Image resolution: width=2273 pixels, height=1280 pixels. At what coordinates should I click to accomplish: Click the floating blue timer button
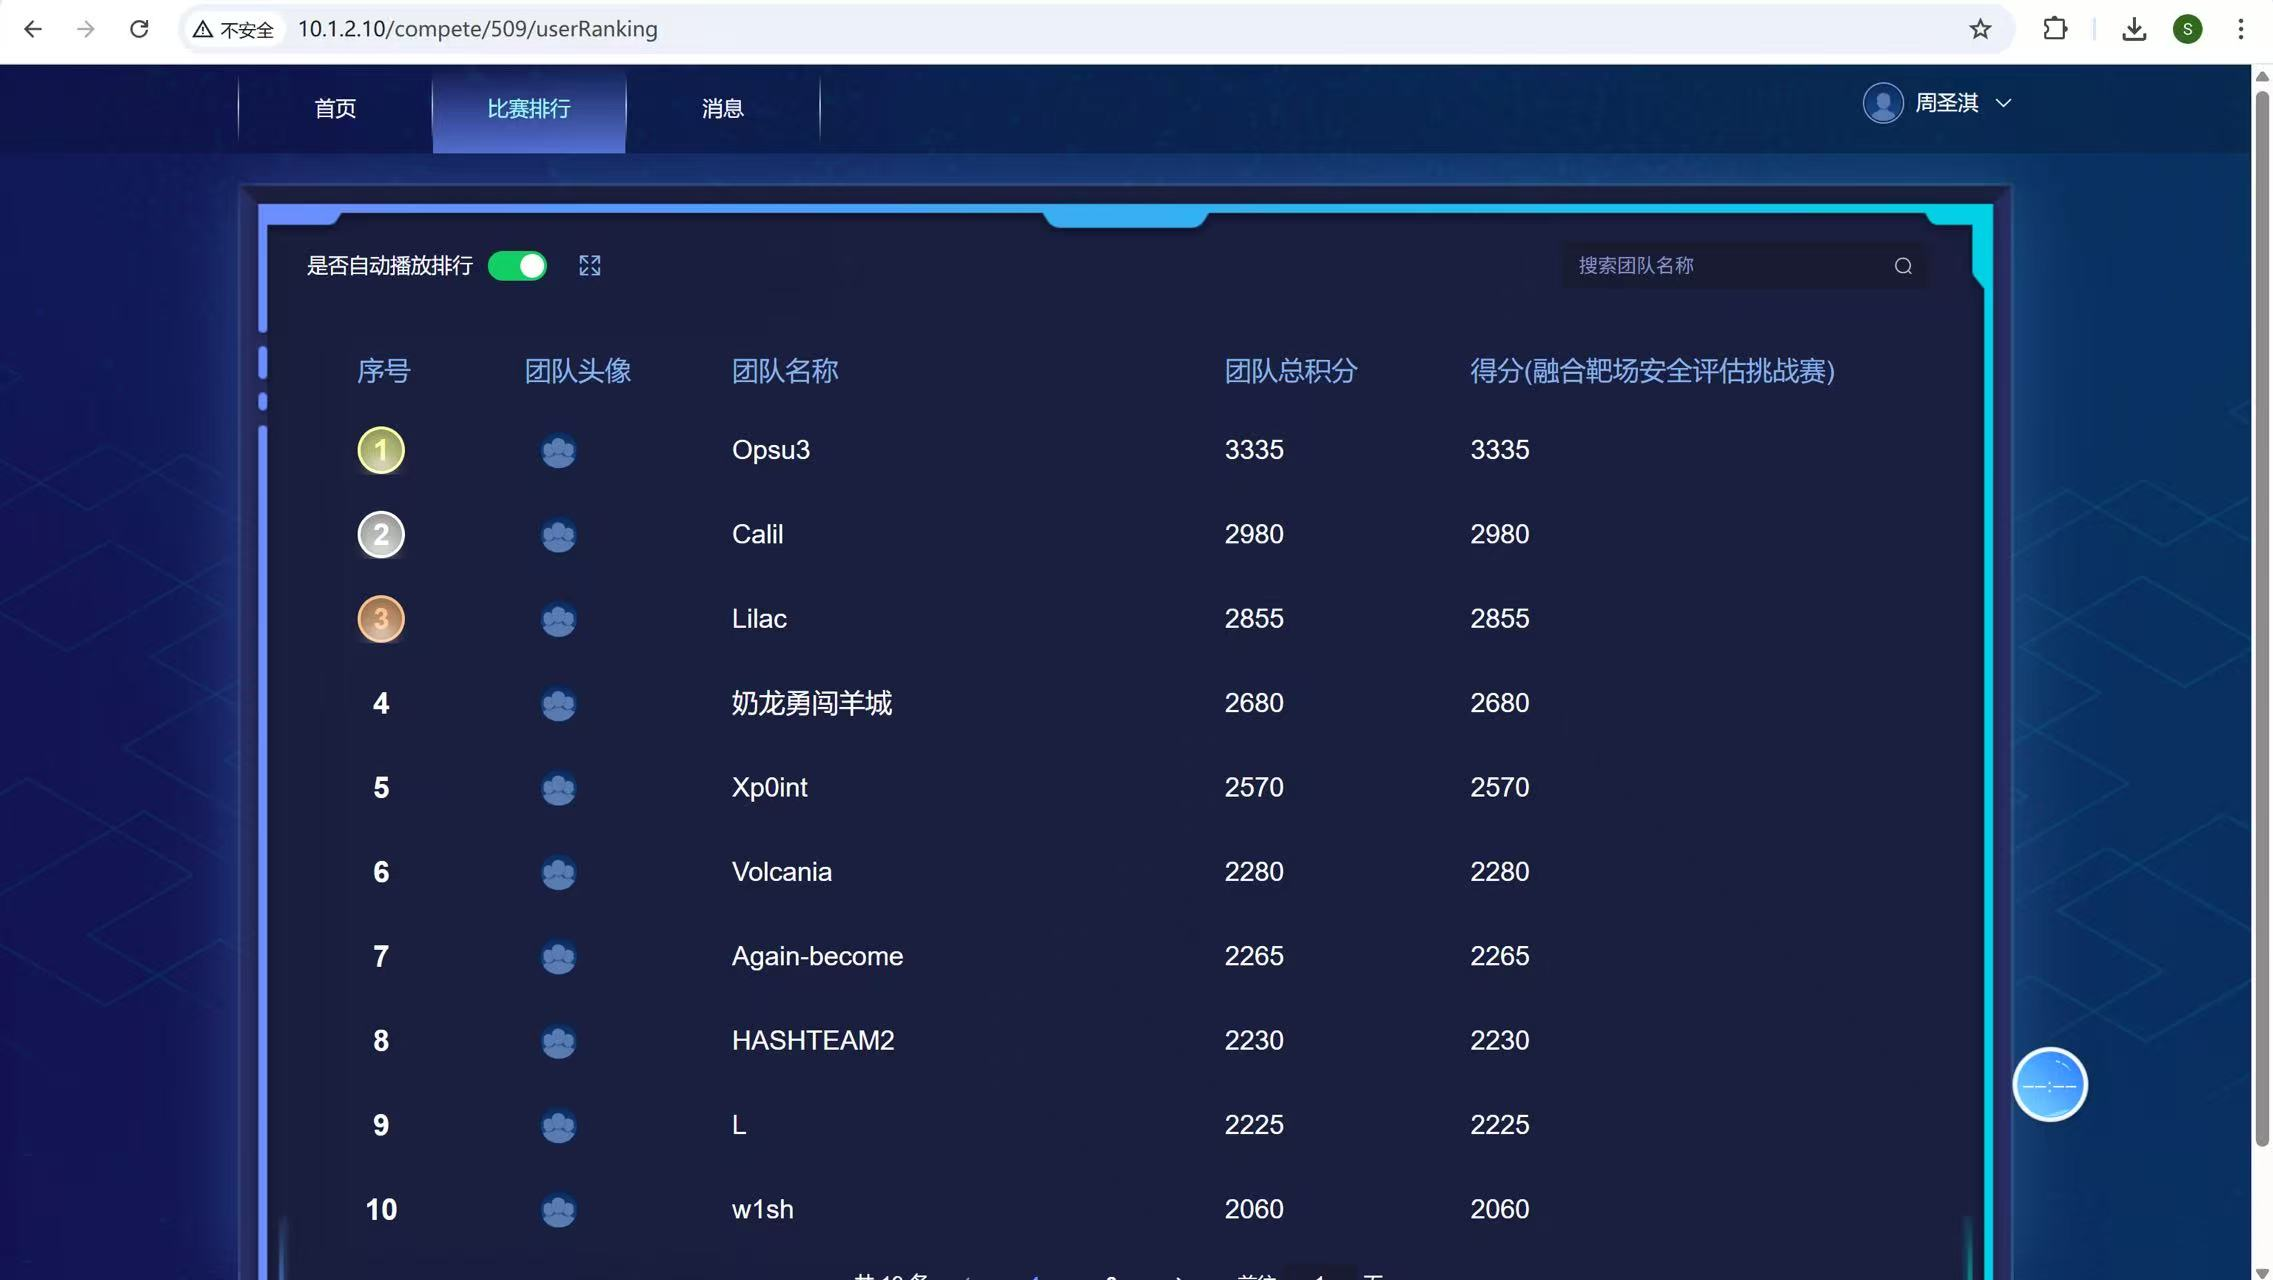click(x=2049, y=1085)
